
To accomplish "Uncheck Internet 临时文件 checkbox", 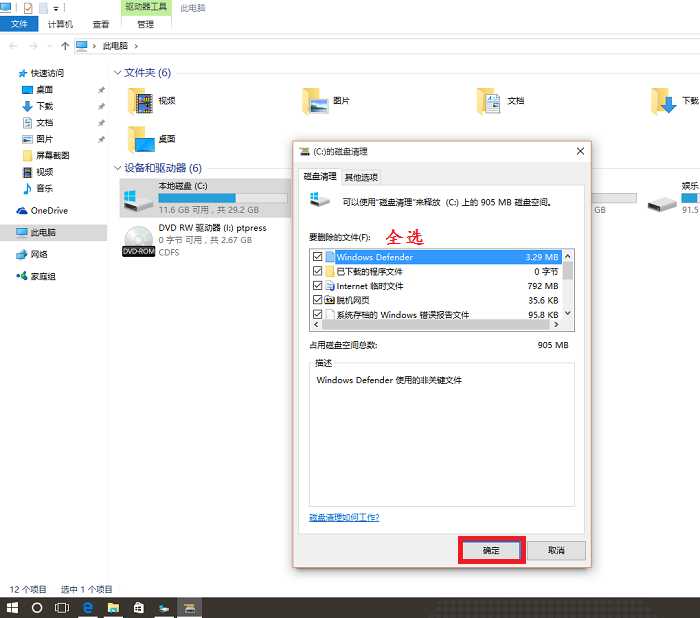I will [x=317, y=285].
